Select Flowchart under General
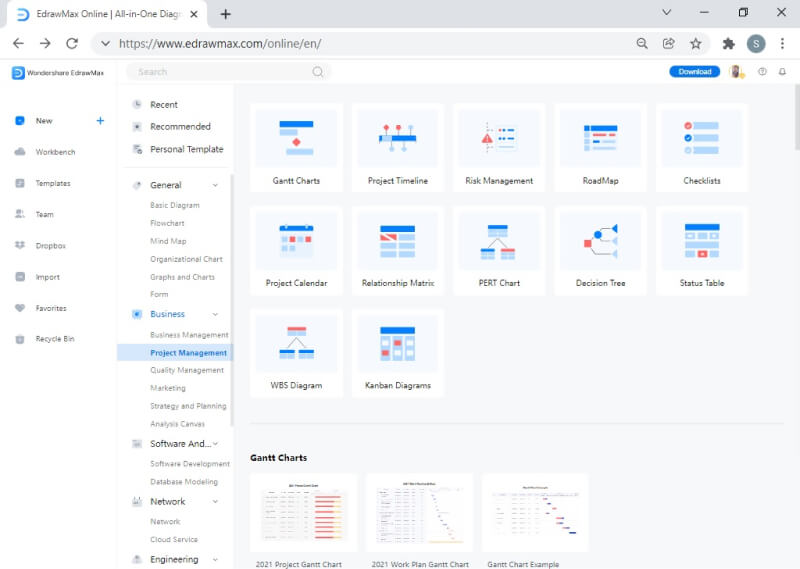 click(167, 223)
